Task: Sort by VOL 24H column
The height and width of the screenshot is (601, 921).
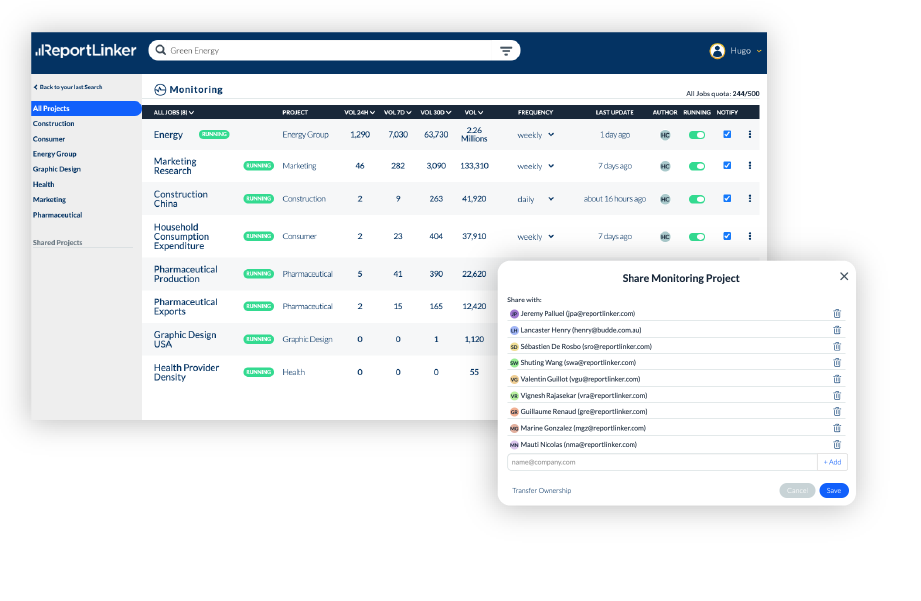Action: coord(359,112)
